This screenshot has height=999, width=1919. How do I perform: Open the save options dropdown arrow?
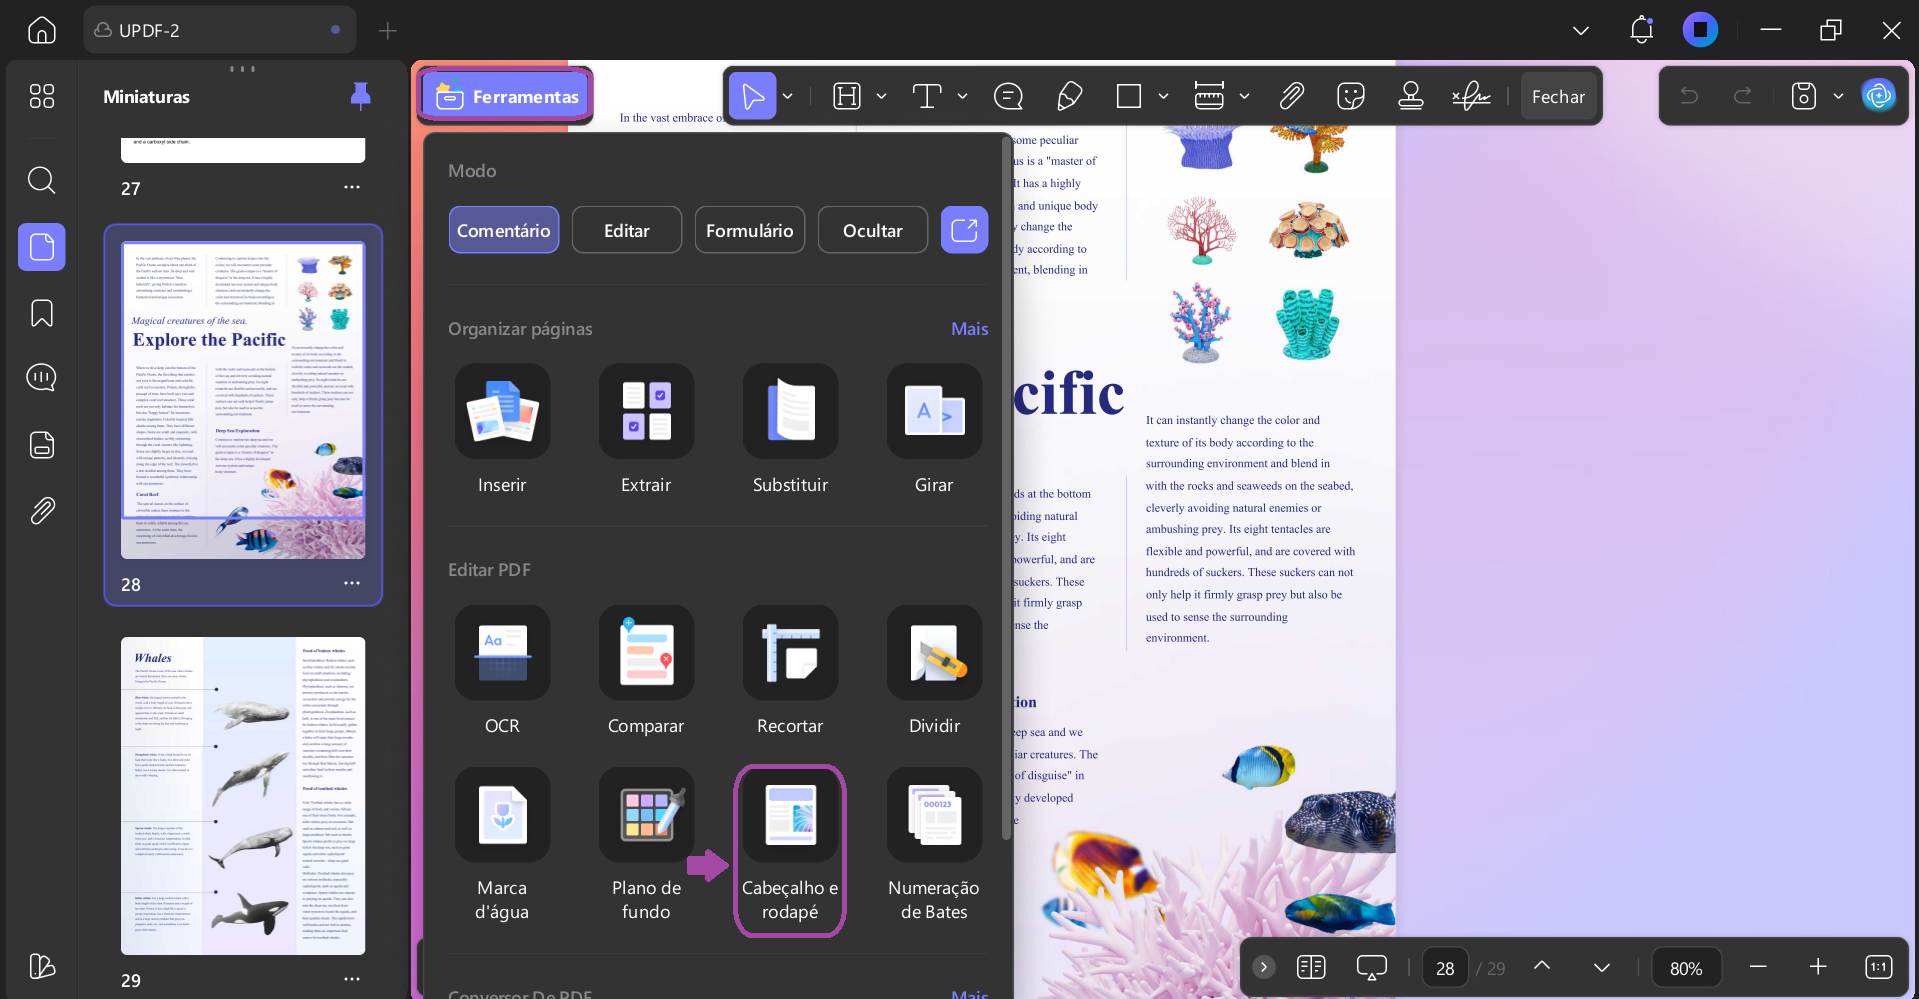(1838, 96)
